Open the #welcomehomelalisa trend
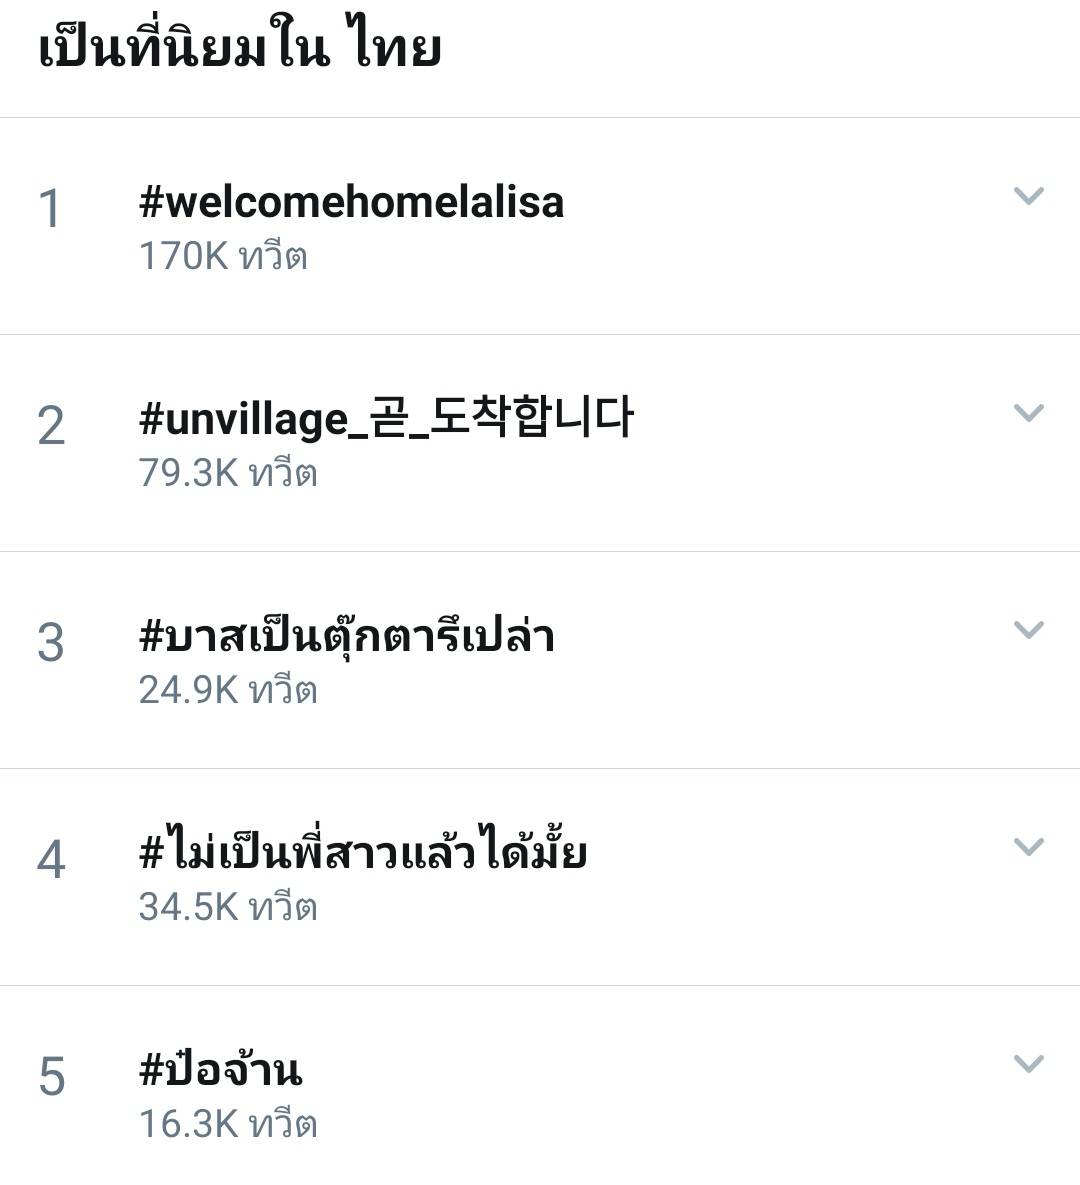Image resolution: width=1080 pixels, height=1185 pixels. click(x=351, y=203)
